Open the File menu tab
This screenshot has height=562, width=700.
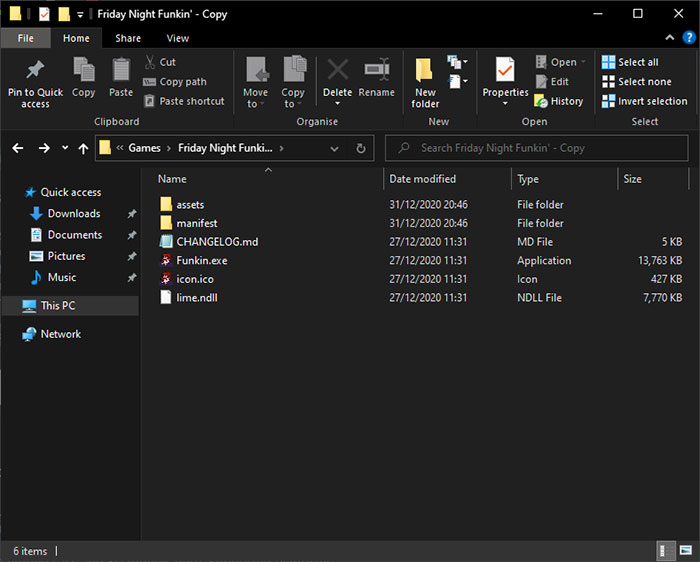tap(26, 38)
